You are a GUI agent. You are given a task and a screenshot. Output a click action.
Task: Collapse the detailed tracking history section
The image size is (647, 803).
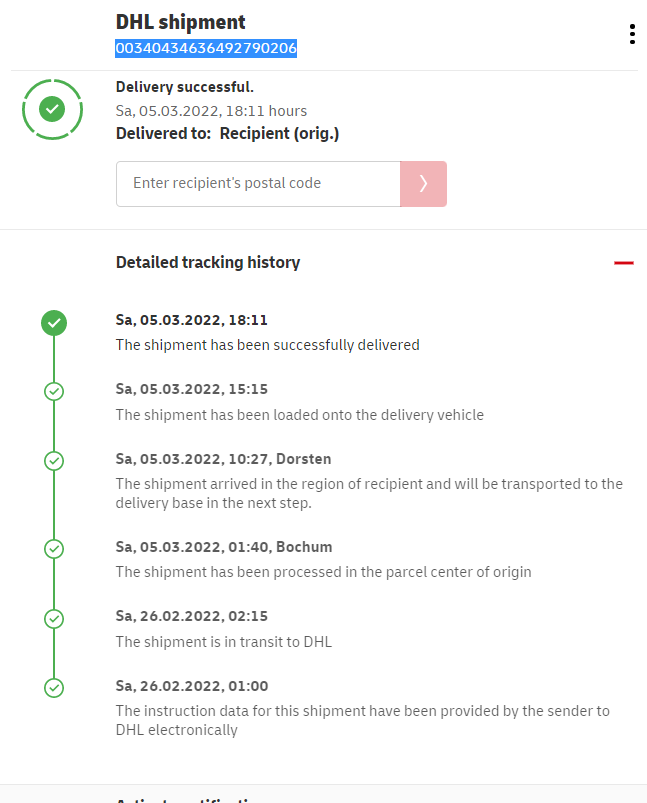click(624, 263)
